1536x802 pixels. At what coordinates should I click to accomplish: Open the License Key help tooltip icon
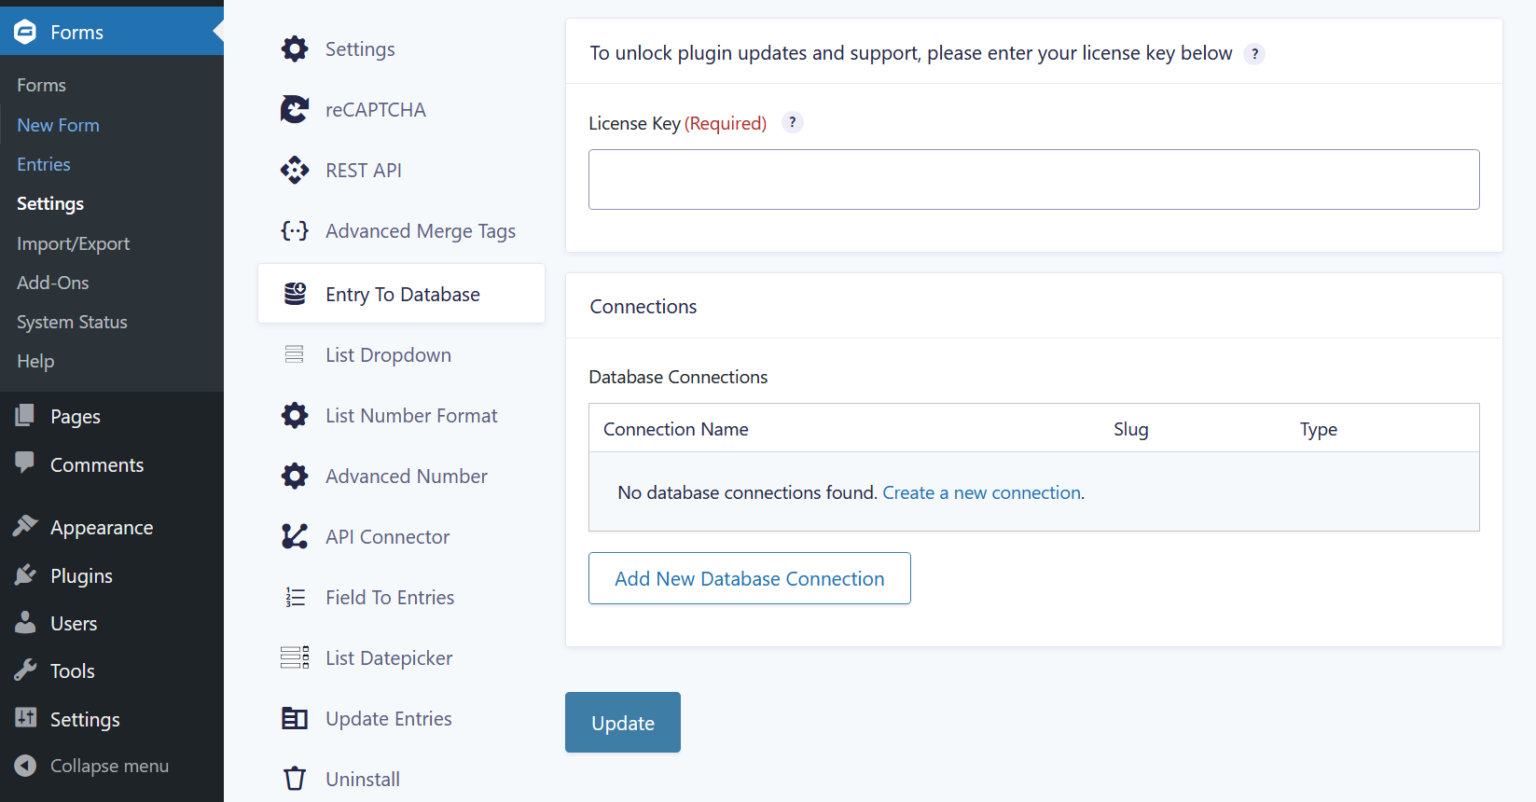(792, 122)
